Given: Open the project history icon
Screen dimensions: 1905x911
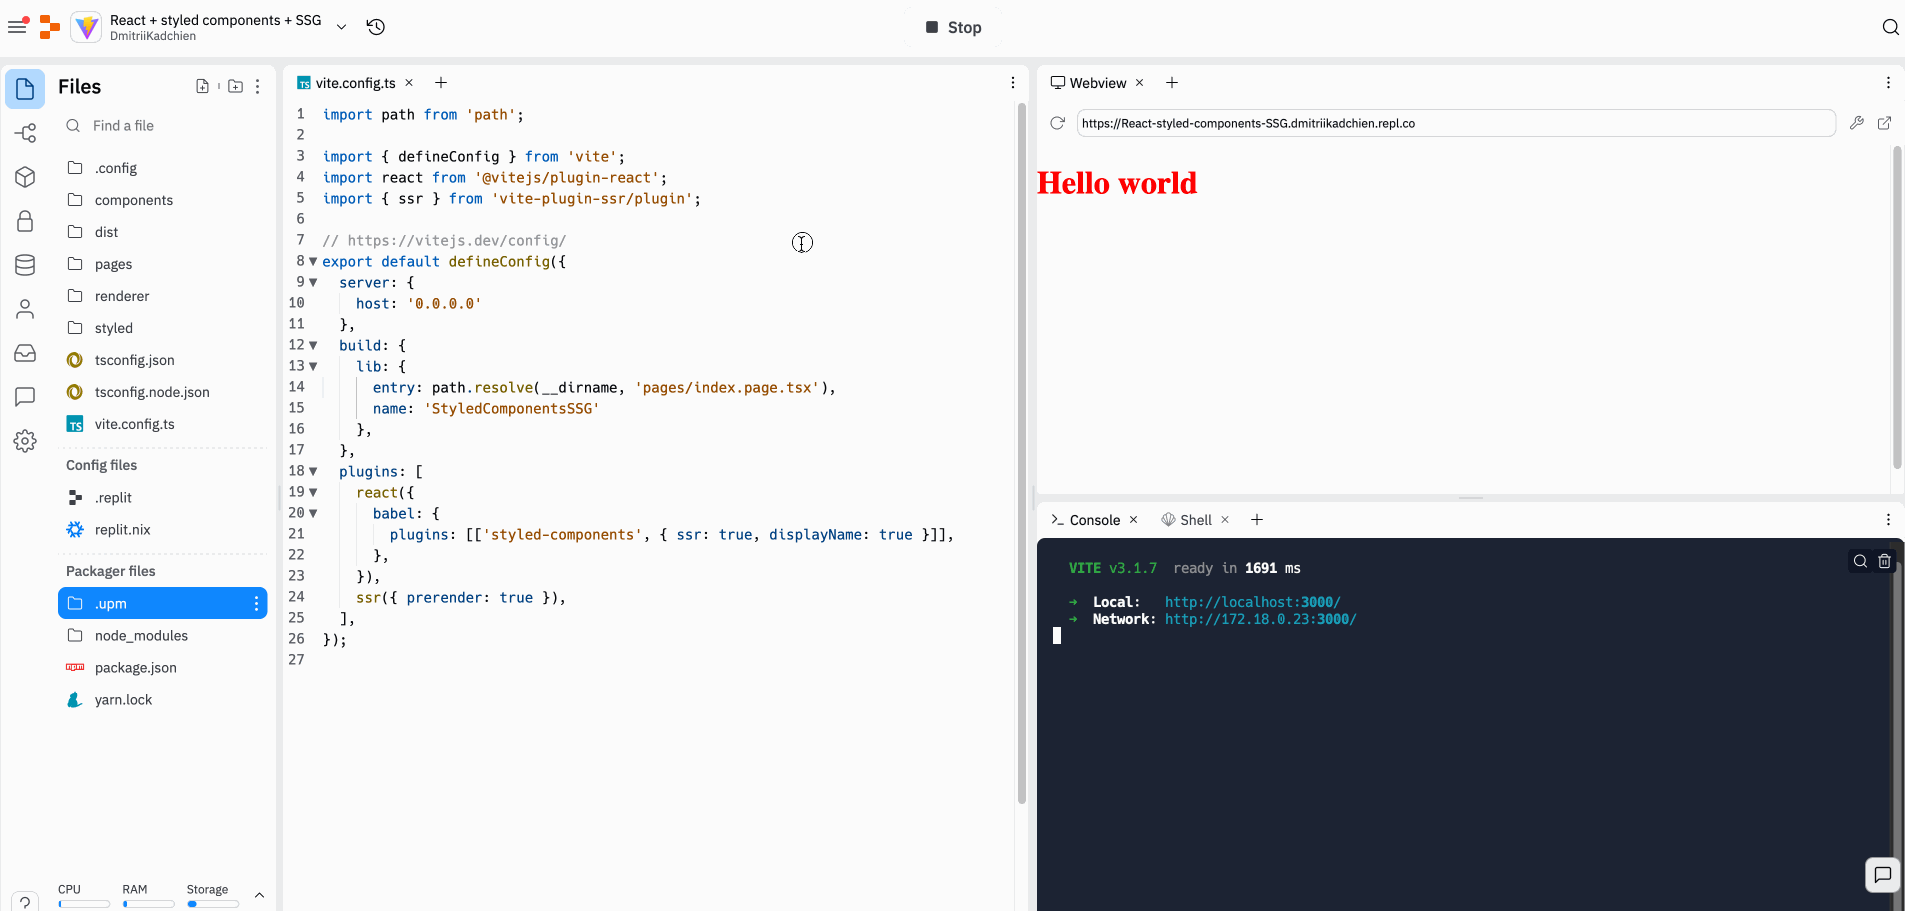Looking at the screenshot, I should [376, 27].
